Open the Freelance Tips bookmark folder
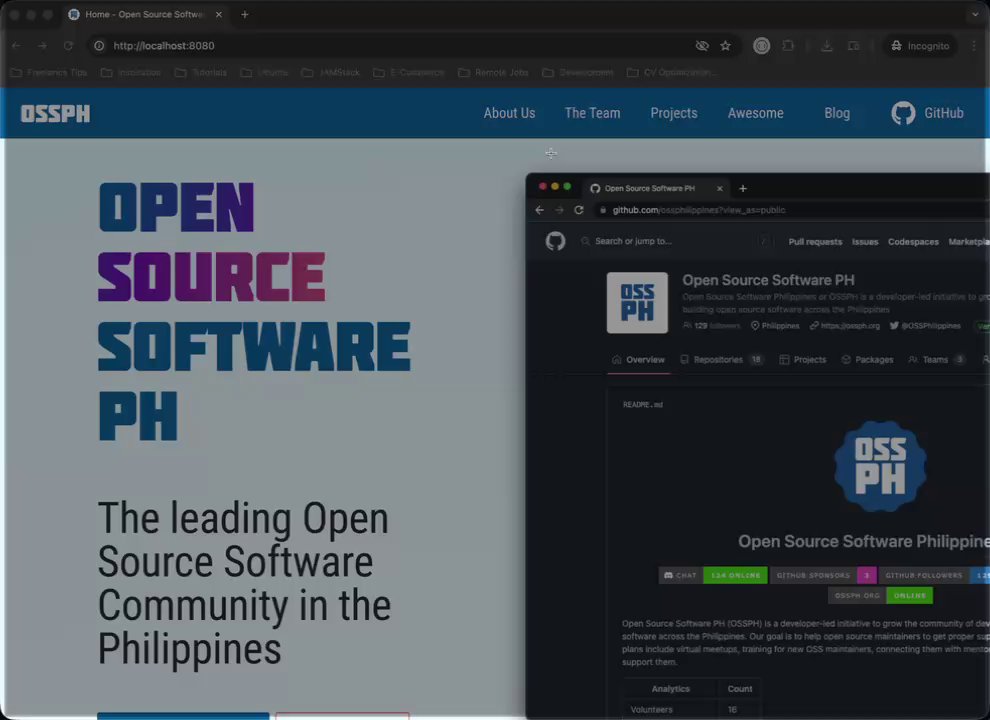Image resolution: width=990 pixels, height=720 pixels. [x=49, y=73]
